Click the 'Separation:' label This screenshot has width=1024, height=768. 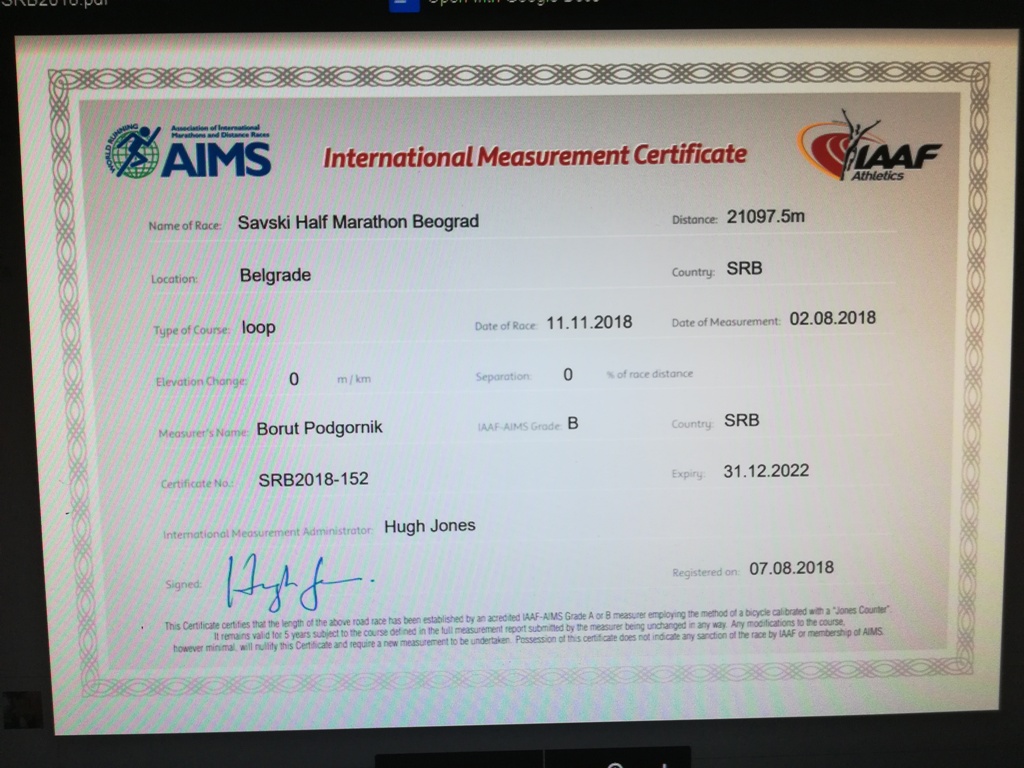pyautogui.click(x=504, y=377)
